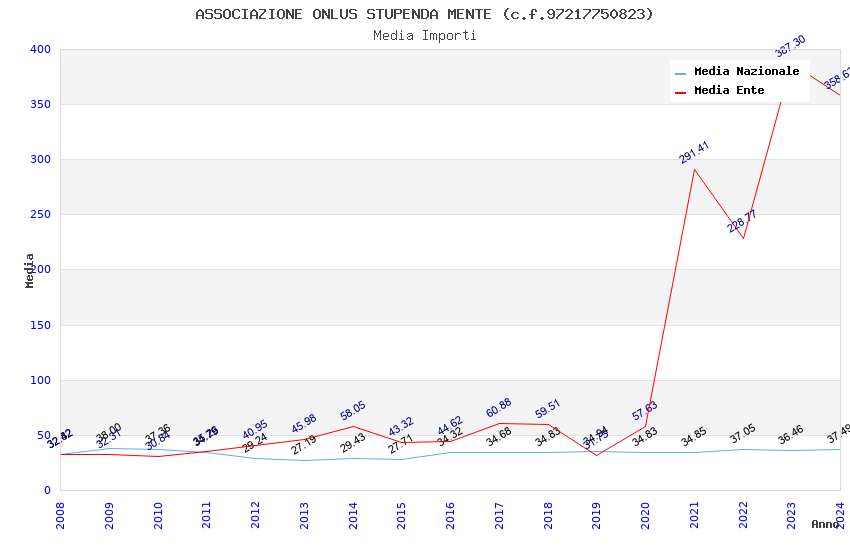Click the 58.05 data label
850x550 pixels.
pyautogui.click(x=353, y=410)
